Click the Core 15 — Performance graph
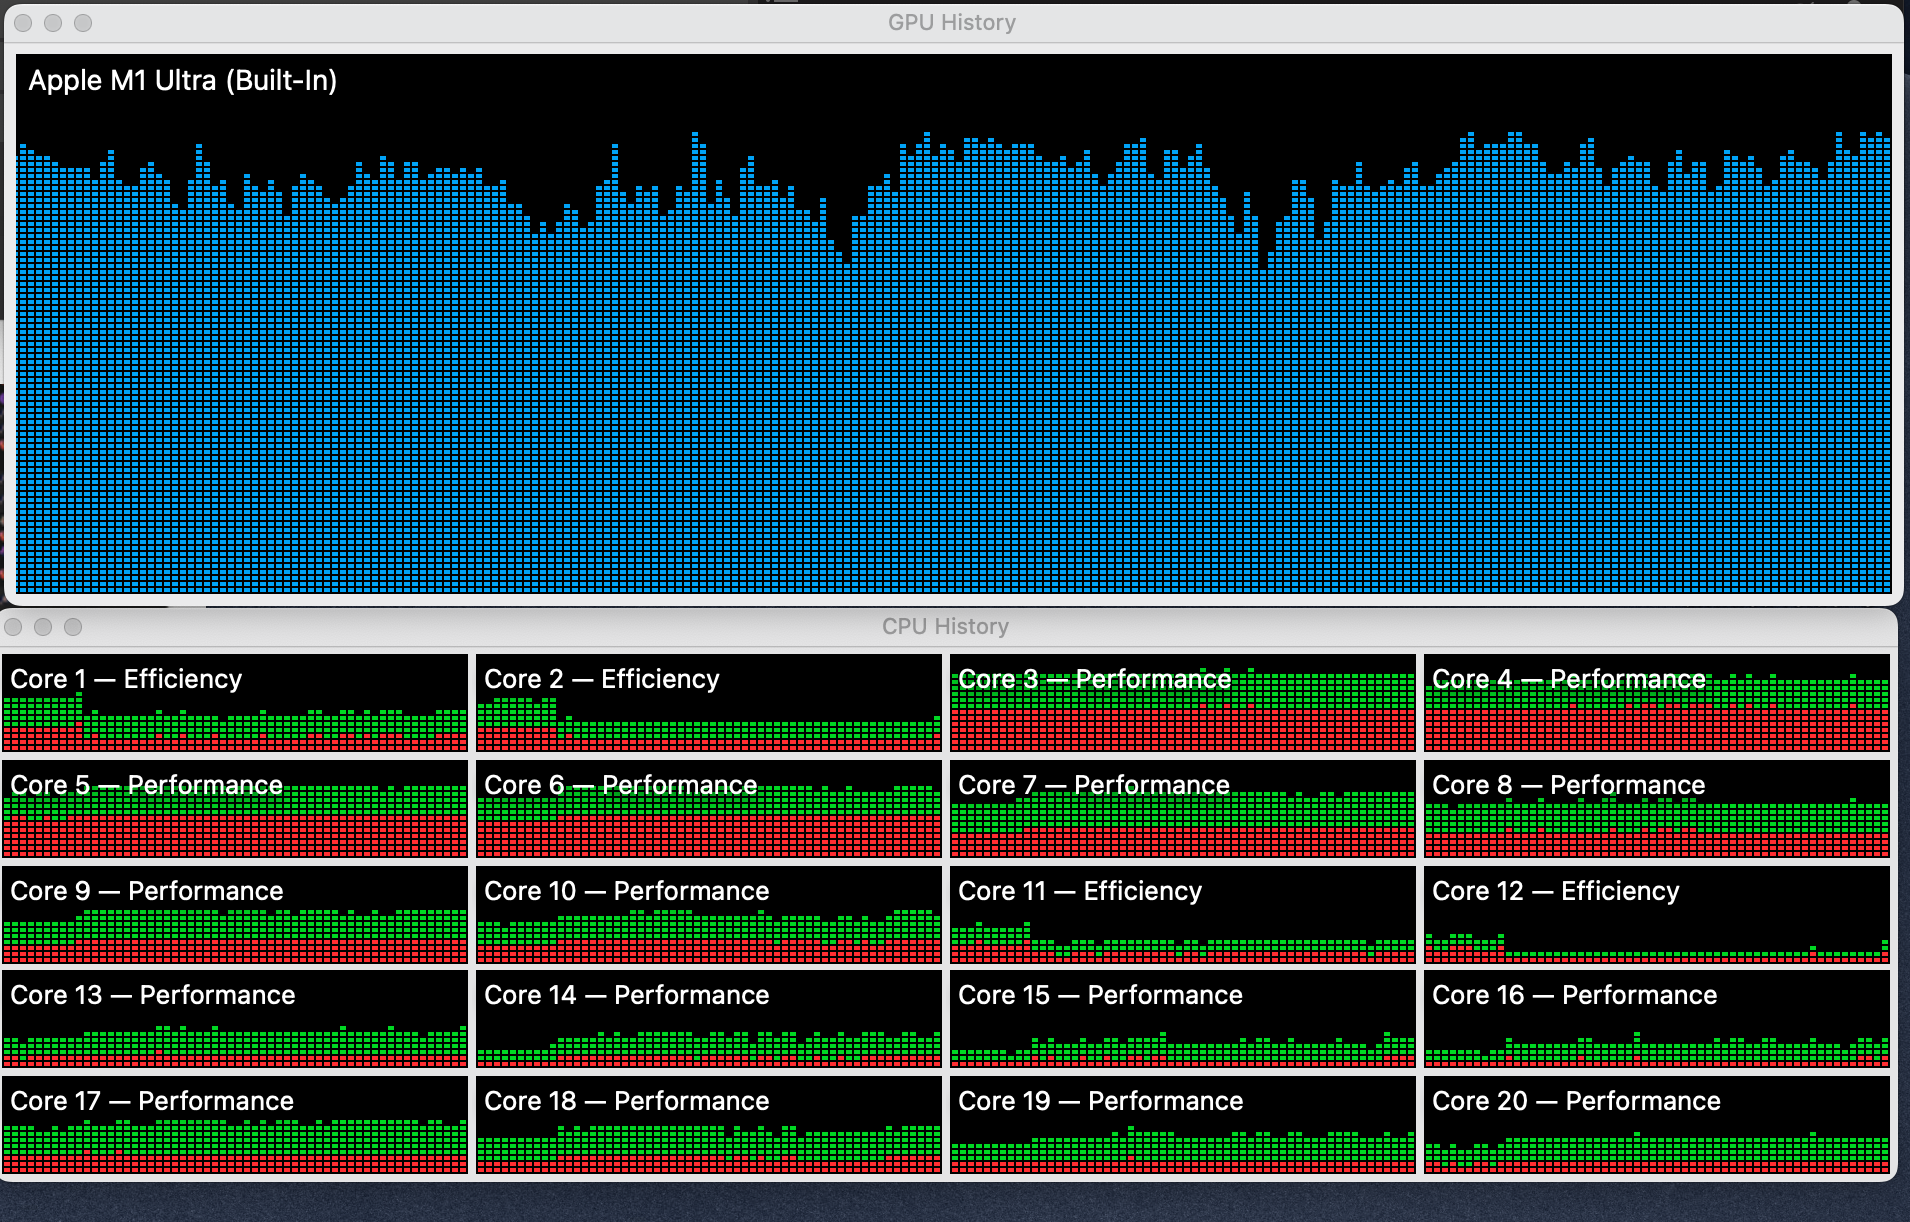 pyautogui.click(x=1183, y=1019)
